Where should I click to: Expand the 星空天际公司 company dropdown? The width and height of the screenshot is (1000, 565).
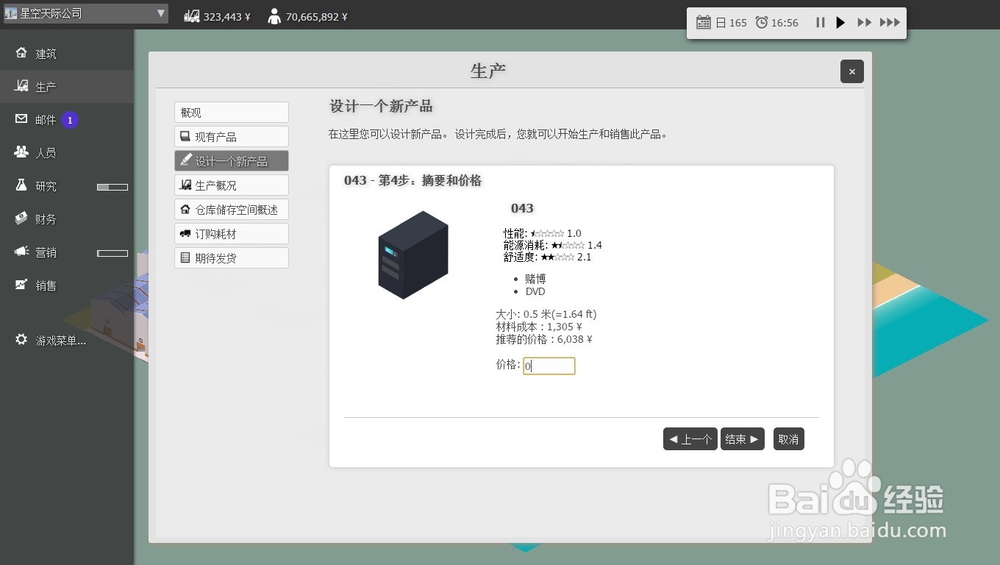click(85, 13)
